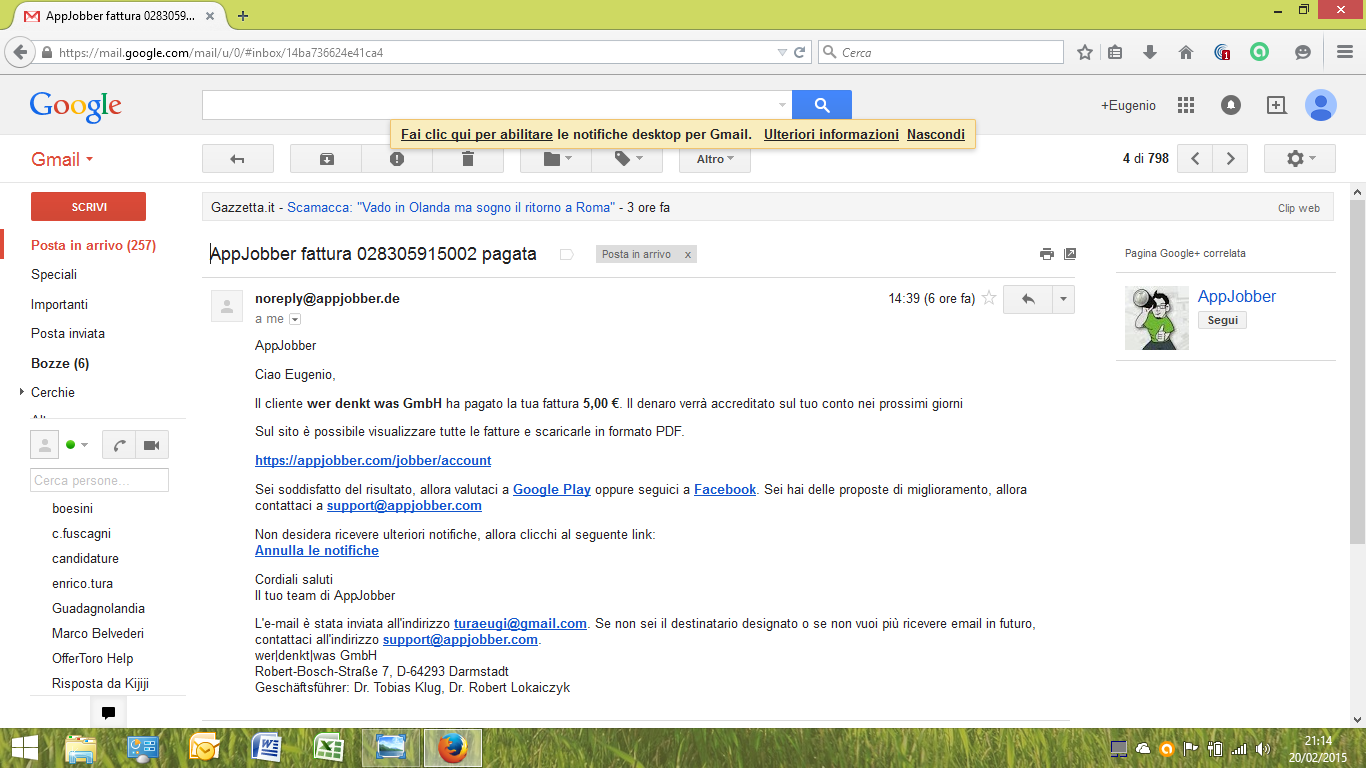Focus the Firefox Cerca search box
This screenshot has height=768, width=1366.
tap(940, 52)
